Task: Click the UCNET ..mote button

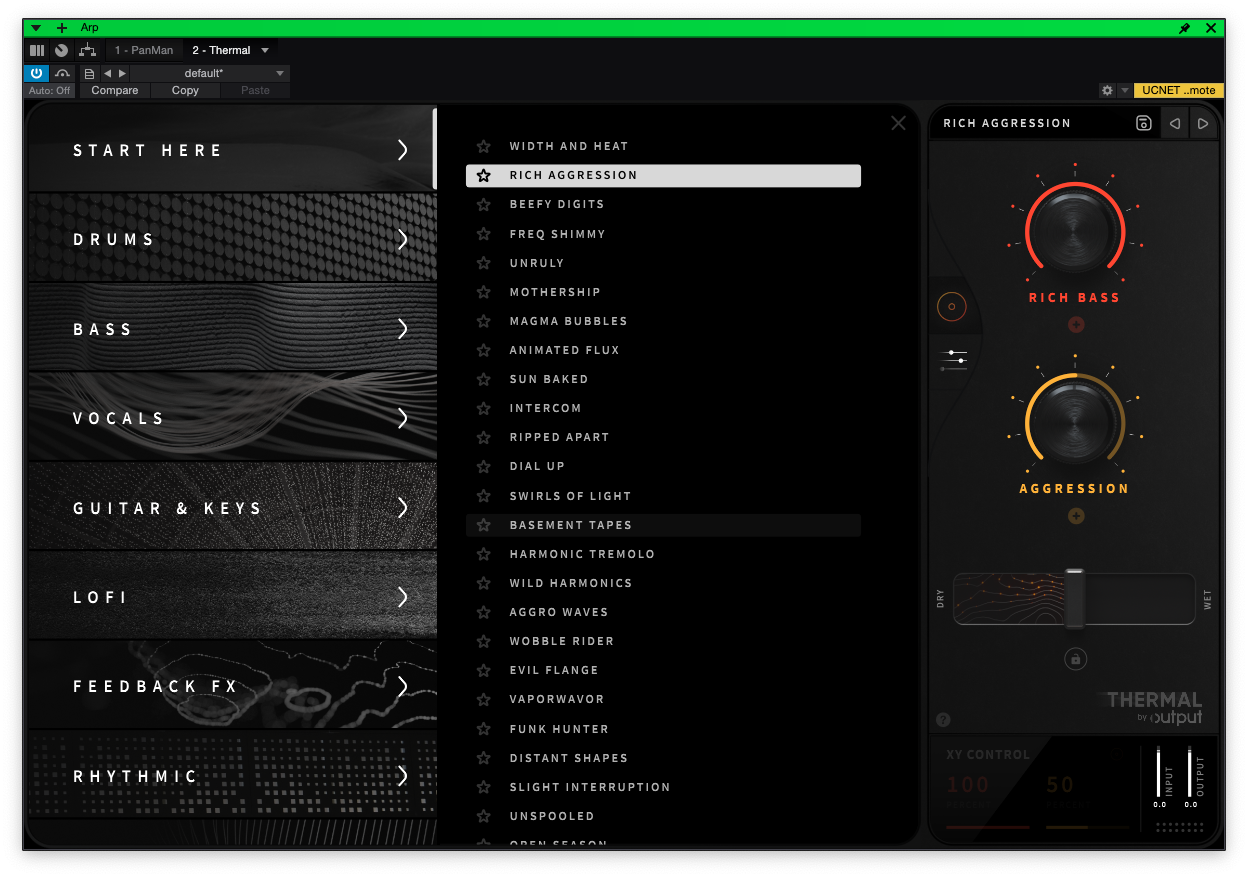Action: click(x=1179, y=90)
